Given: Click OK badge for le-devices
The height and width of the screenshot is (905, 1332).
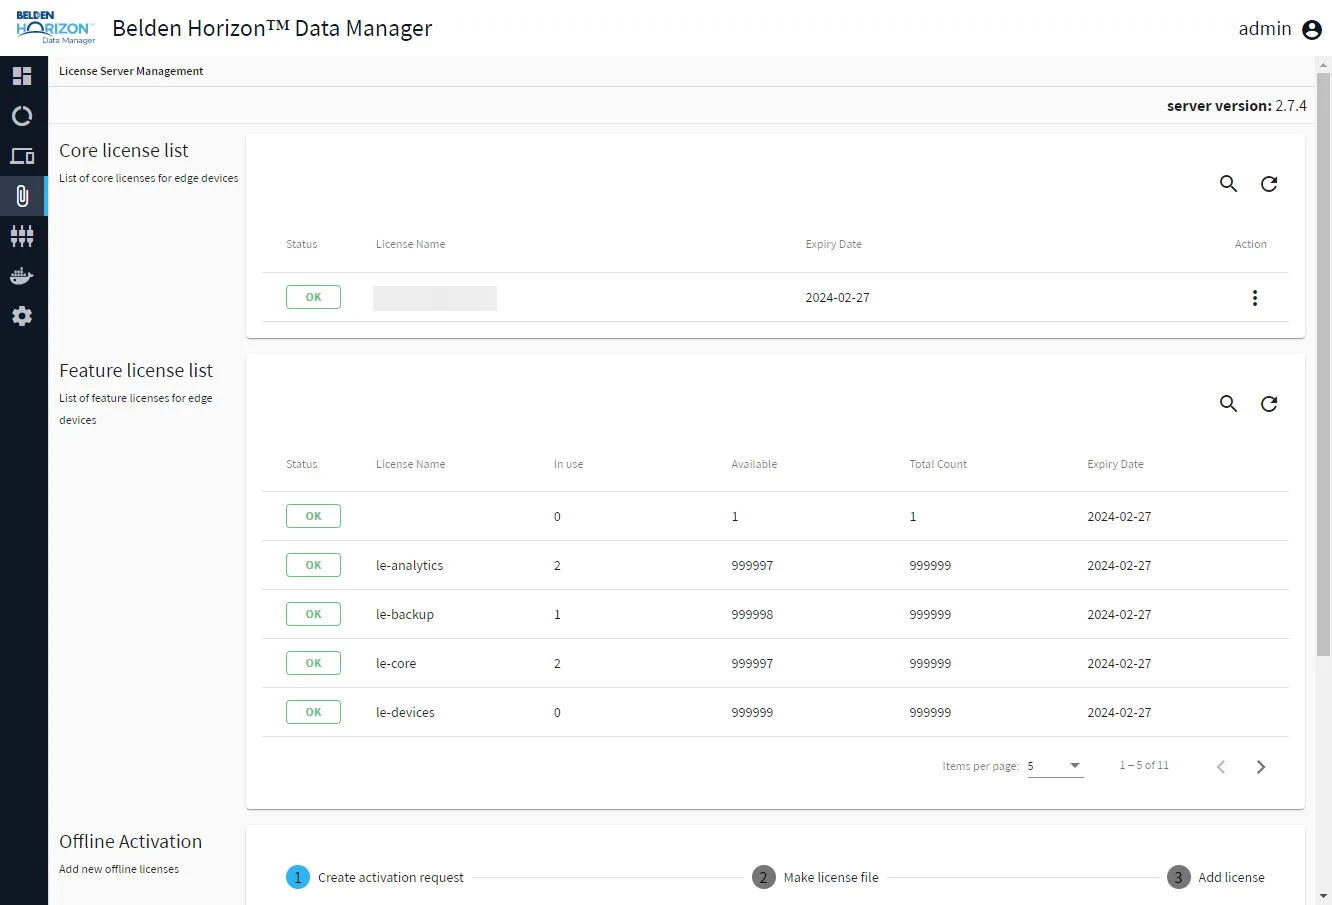Looking at the screenshot, I should coord(313,712).
